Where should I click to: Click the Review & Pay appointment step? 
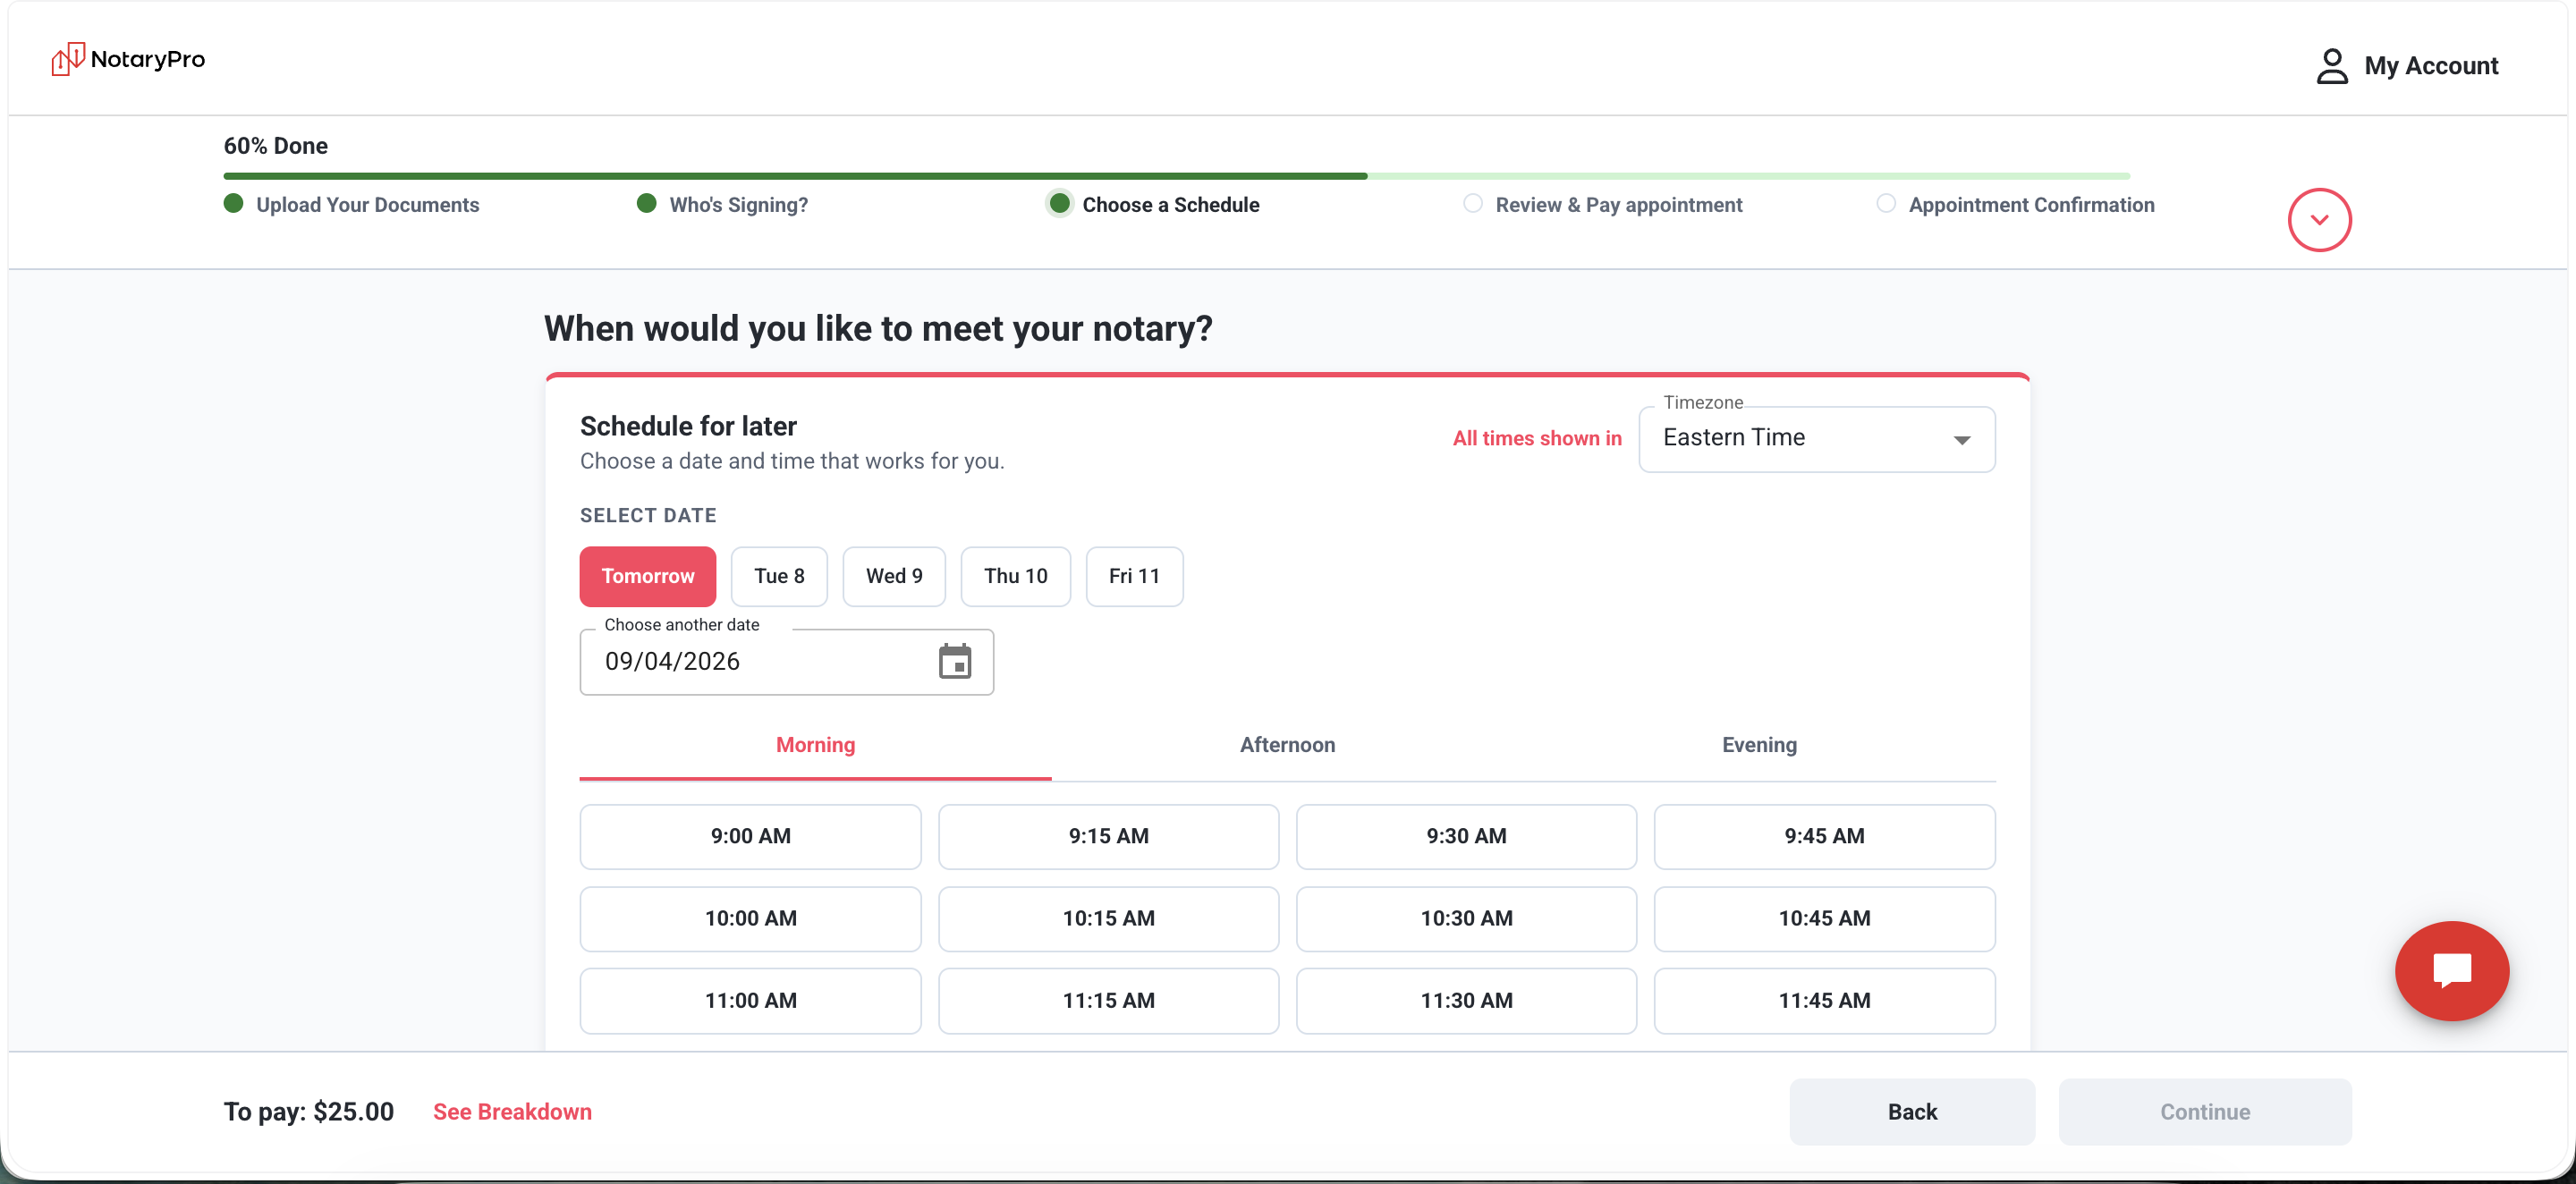tap(1602, 204)
